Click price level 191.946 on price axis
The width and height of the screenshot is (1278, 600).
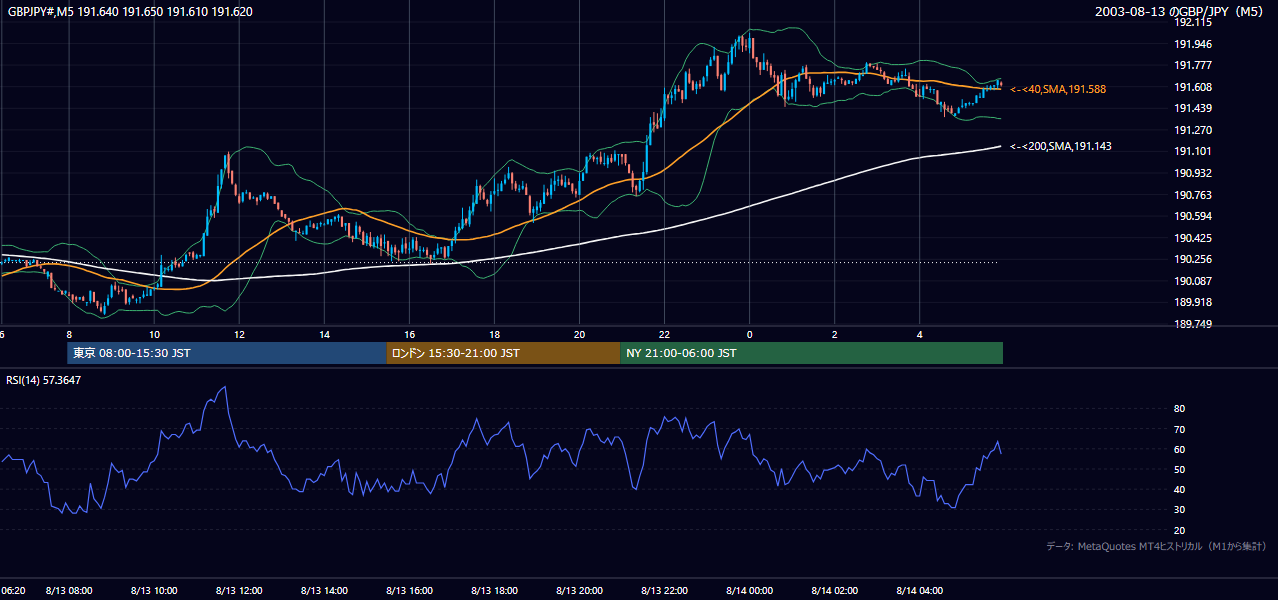[1193, 44]
